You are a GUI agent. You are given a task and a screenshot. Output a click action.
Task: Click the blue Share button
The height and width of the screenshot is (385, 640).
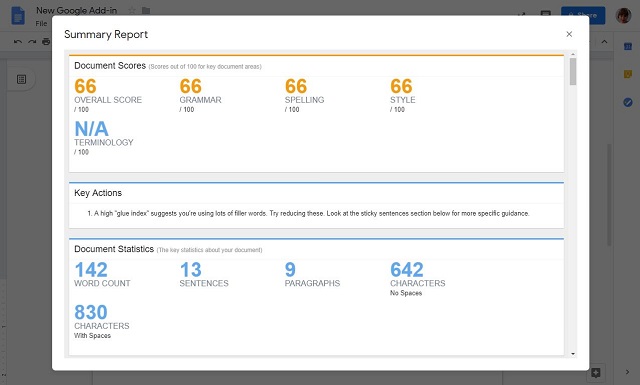(x=583, y=16)
